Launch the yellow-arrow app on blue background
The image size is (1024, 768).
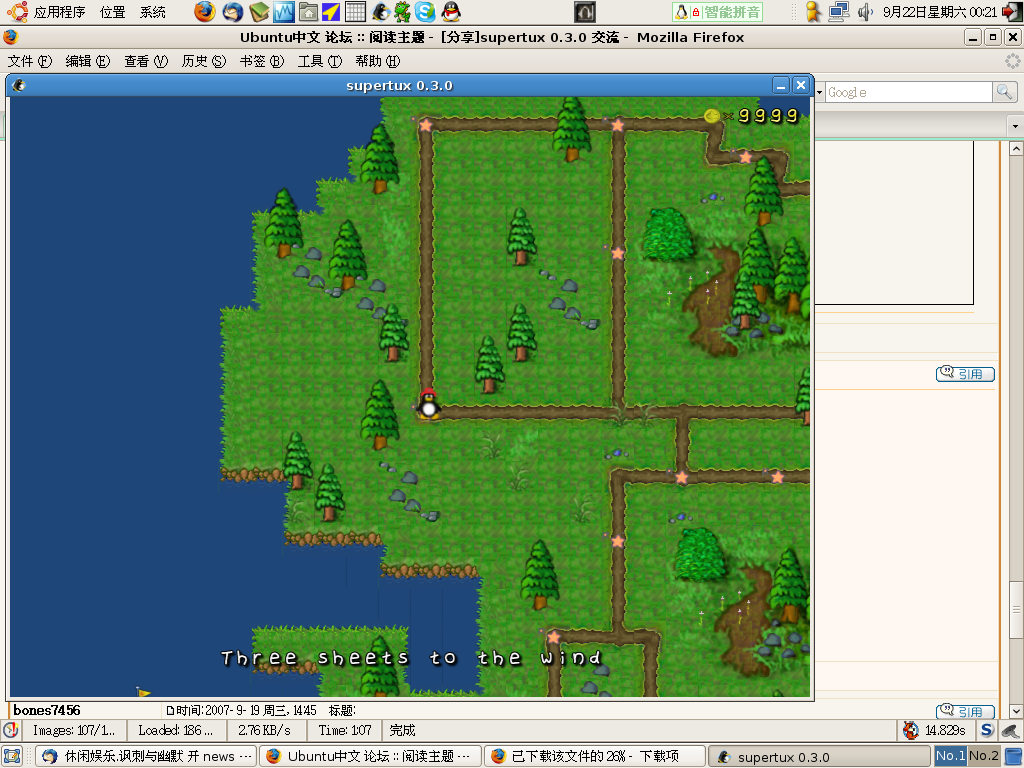(332, 12)
